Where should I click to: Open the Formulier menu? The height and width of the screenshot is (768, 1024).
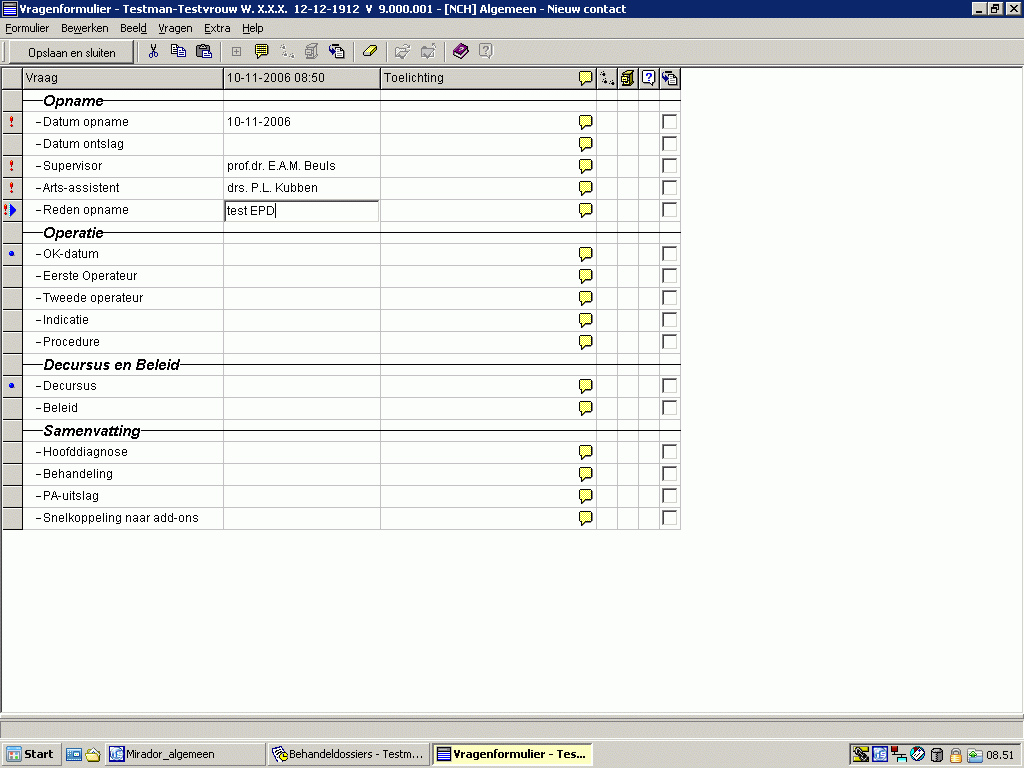(x=27, y=29)
